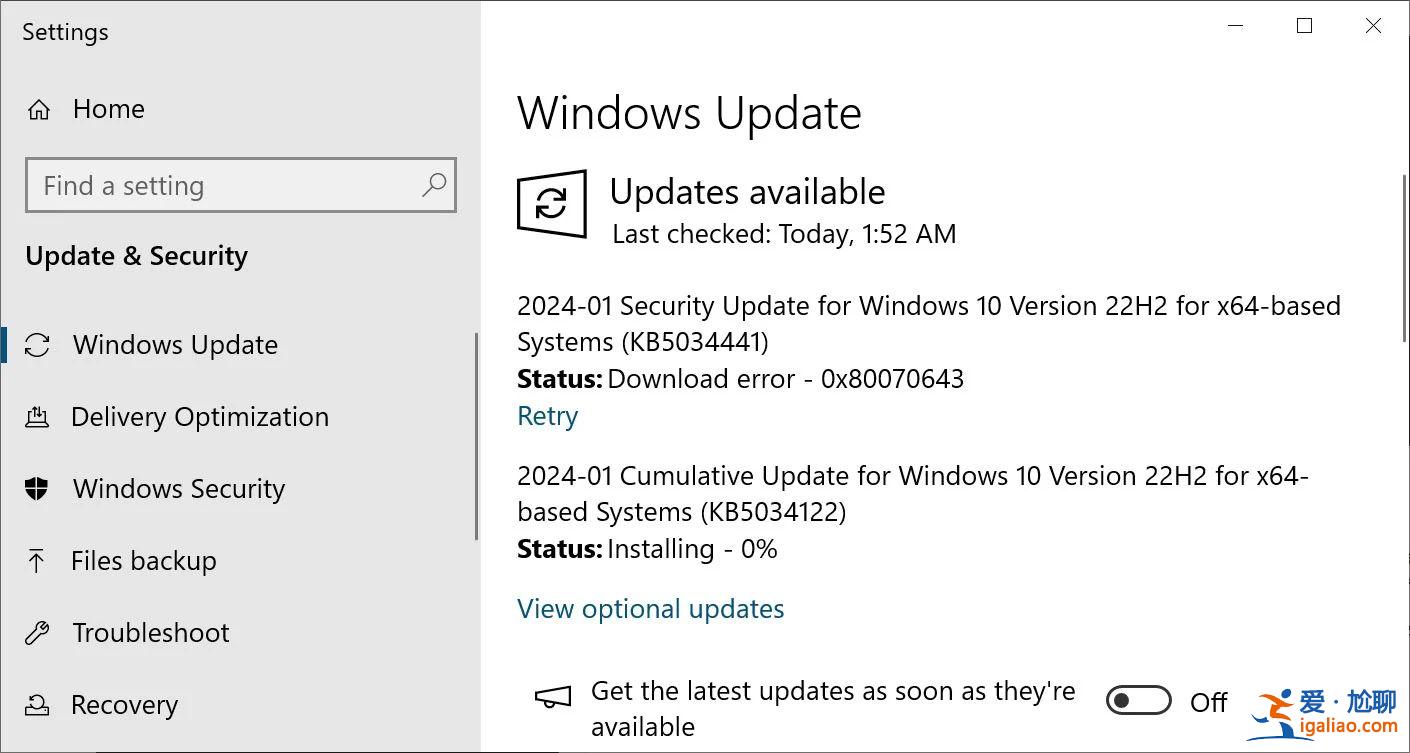The height and width of the screenshot is (753, 1410).
Task: Open Update & Security section header
Action: click(x=136, y=256)
